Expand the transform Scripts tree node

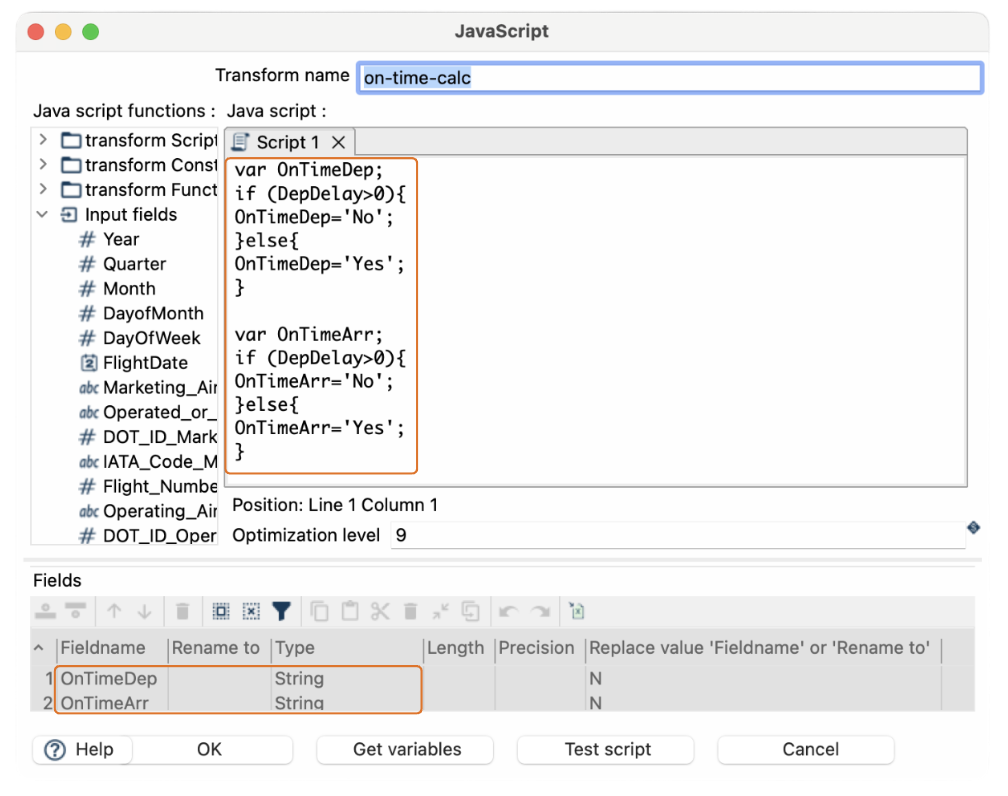pyautogui.click(x=43, y=140)
